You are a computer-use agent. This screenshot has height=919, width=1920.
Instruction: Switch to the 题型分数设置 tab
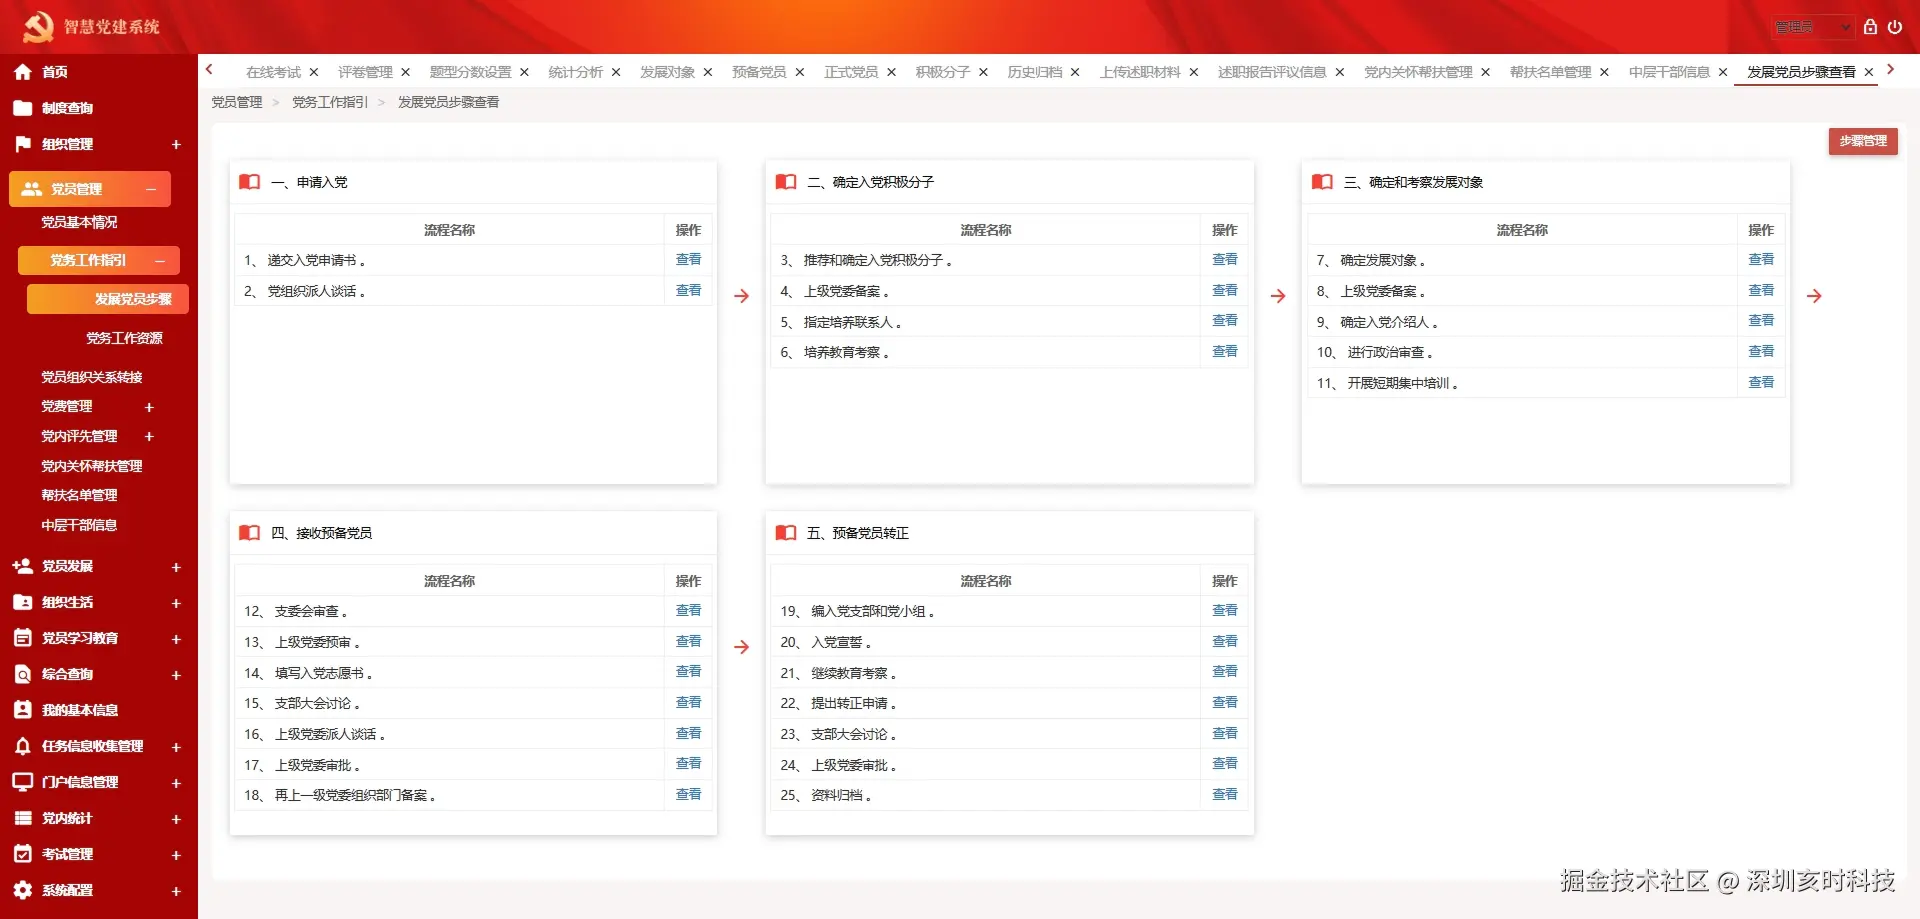click(470, 72)
